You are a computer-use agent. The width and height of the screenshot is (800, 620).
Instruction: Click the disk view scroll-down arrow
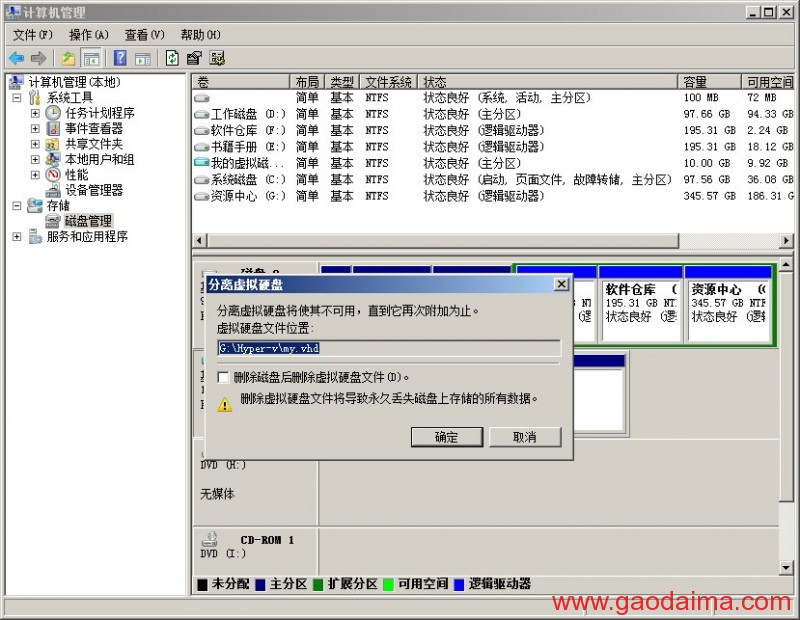[786, 567]
